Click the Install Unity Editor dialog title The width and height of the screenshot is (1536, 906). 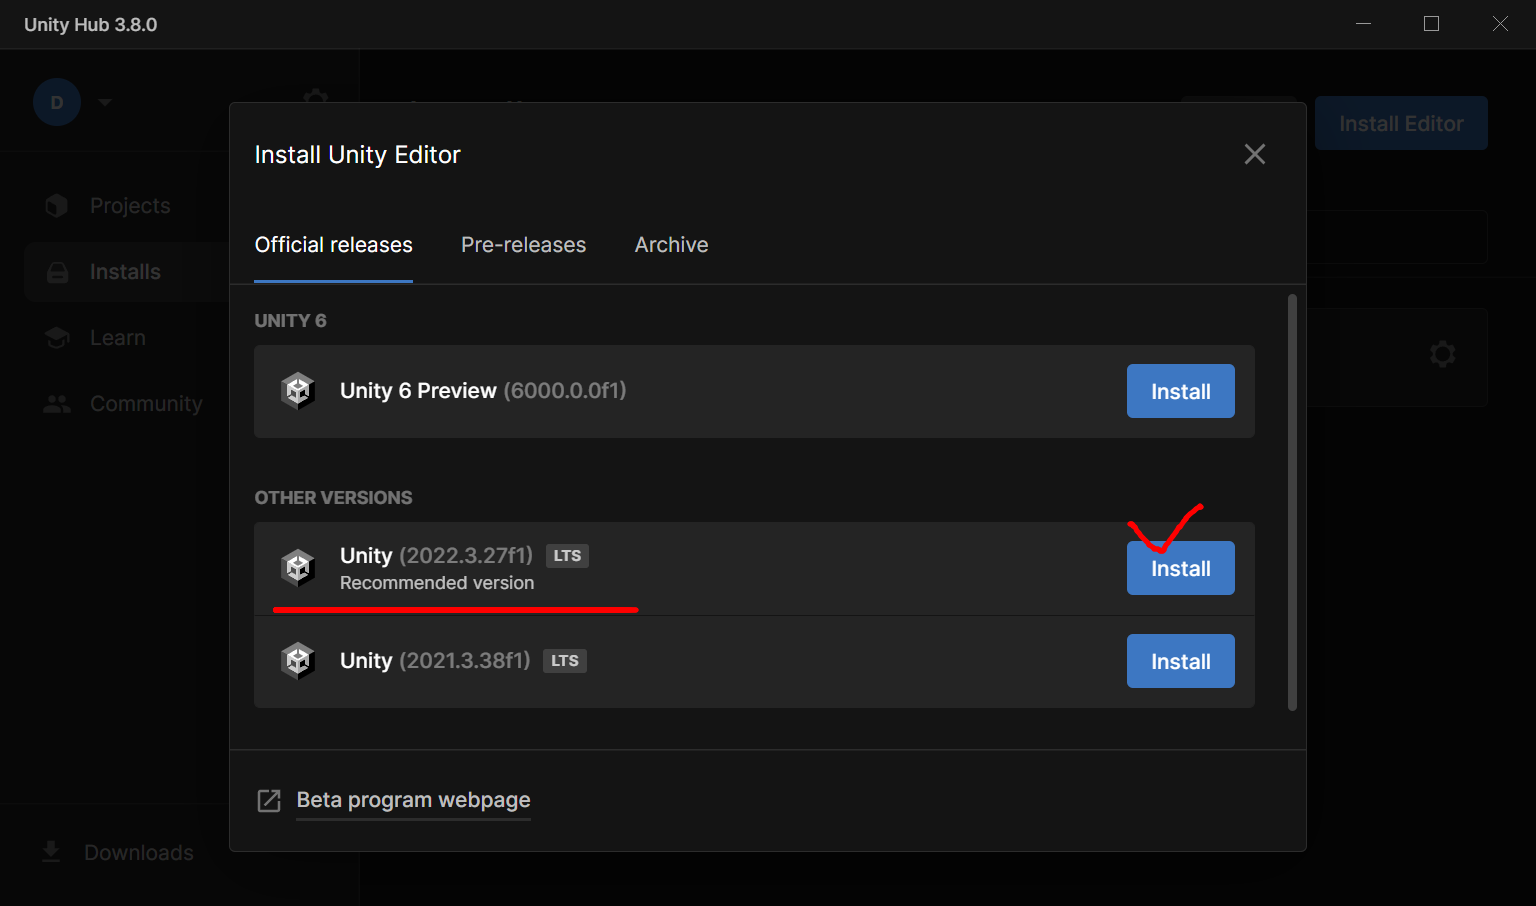point(357,155)
